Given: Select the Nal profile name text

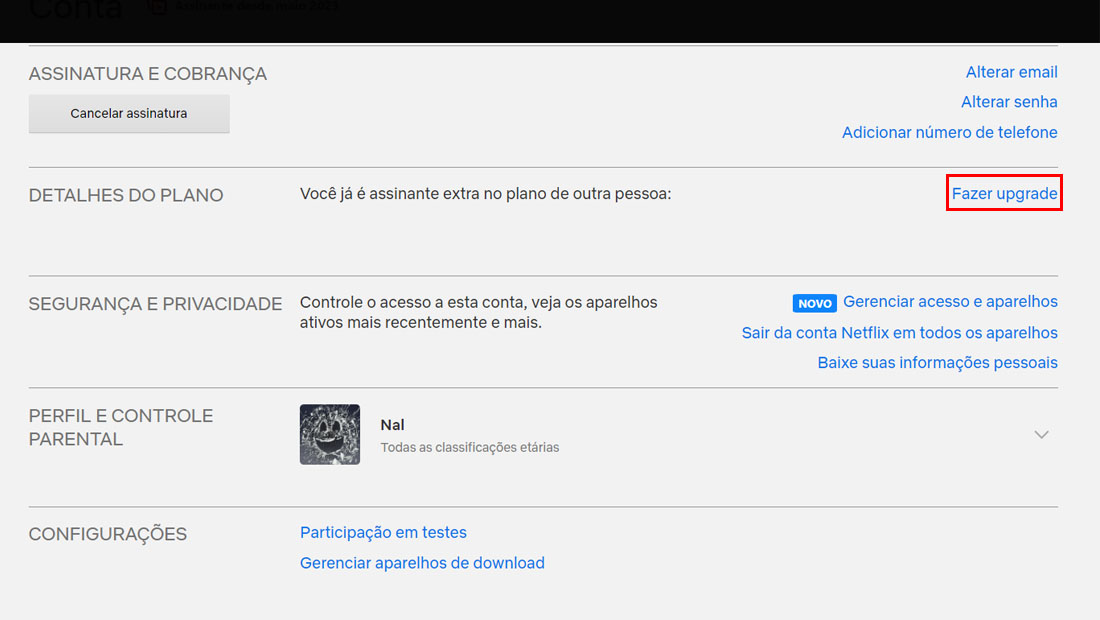Looking at the screenshot, I should [392, 425].
